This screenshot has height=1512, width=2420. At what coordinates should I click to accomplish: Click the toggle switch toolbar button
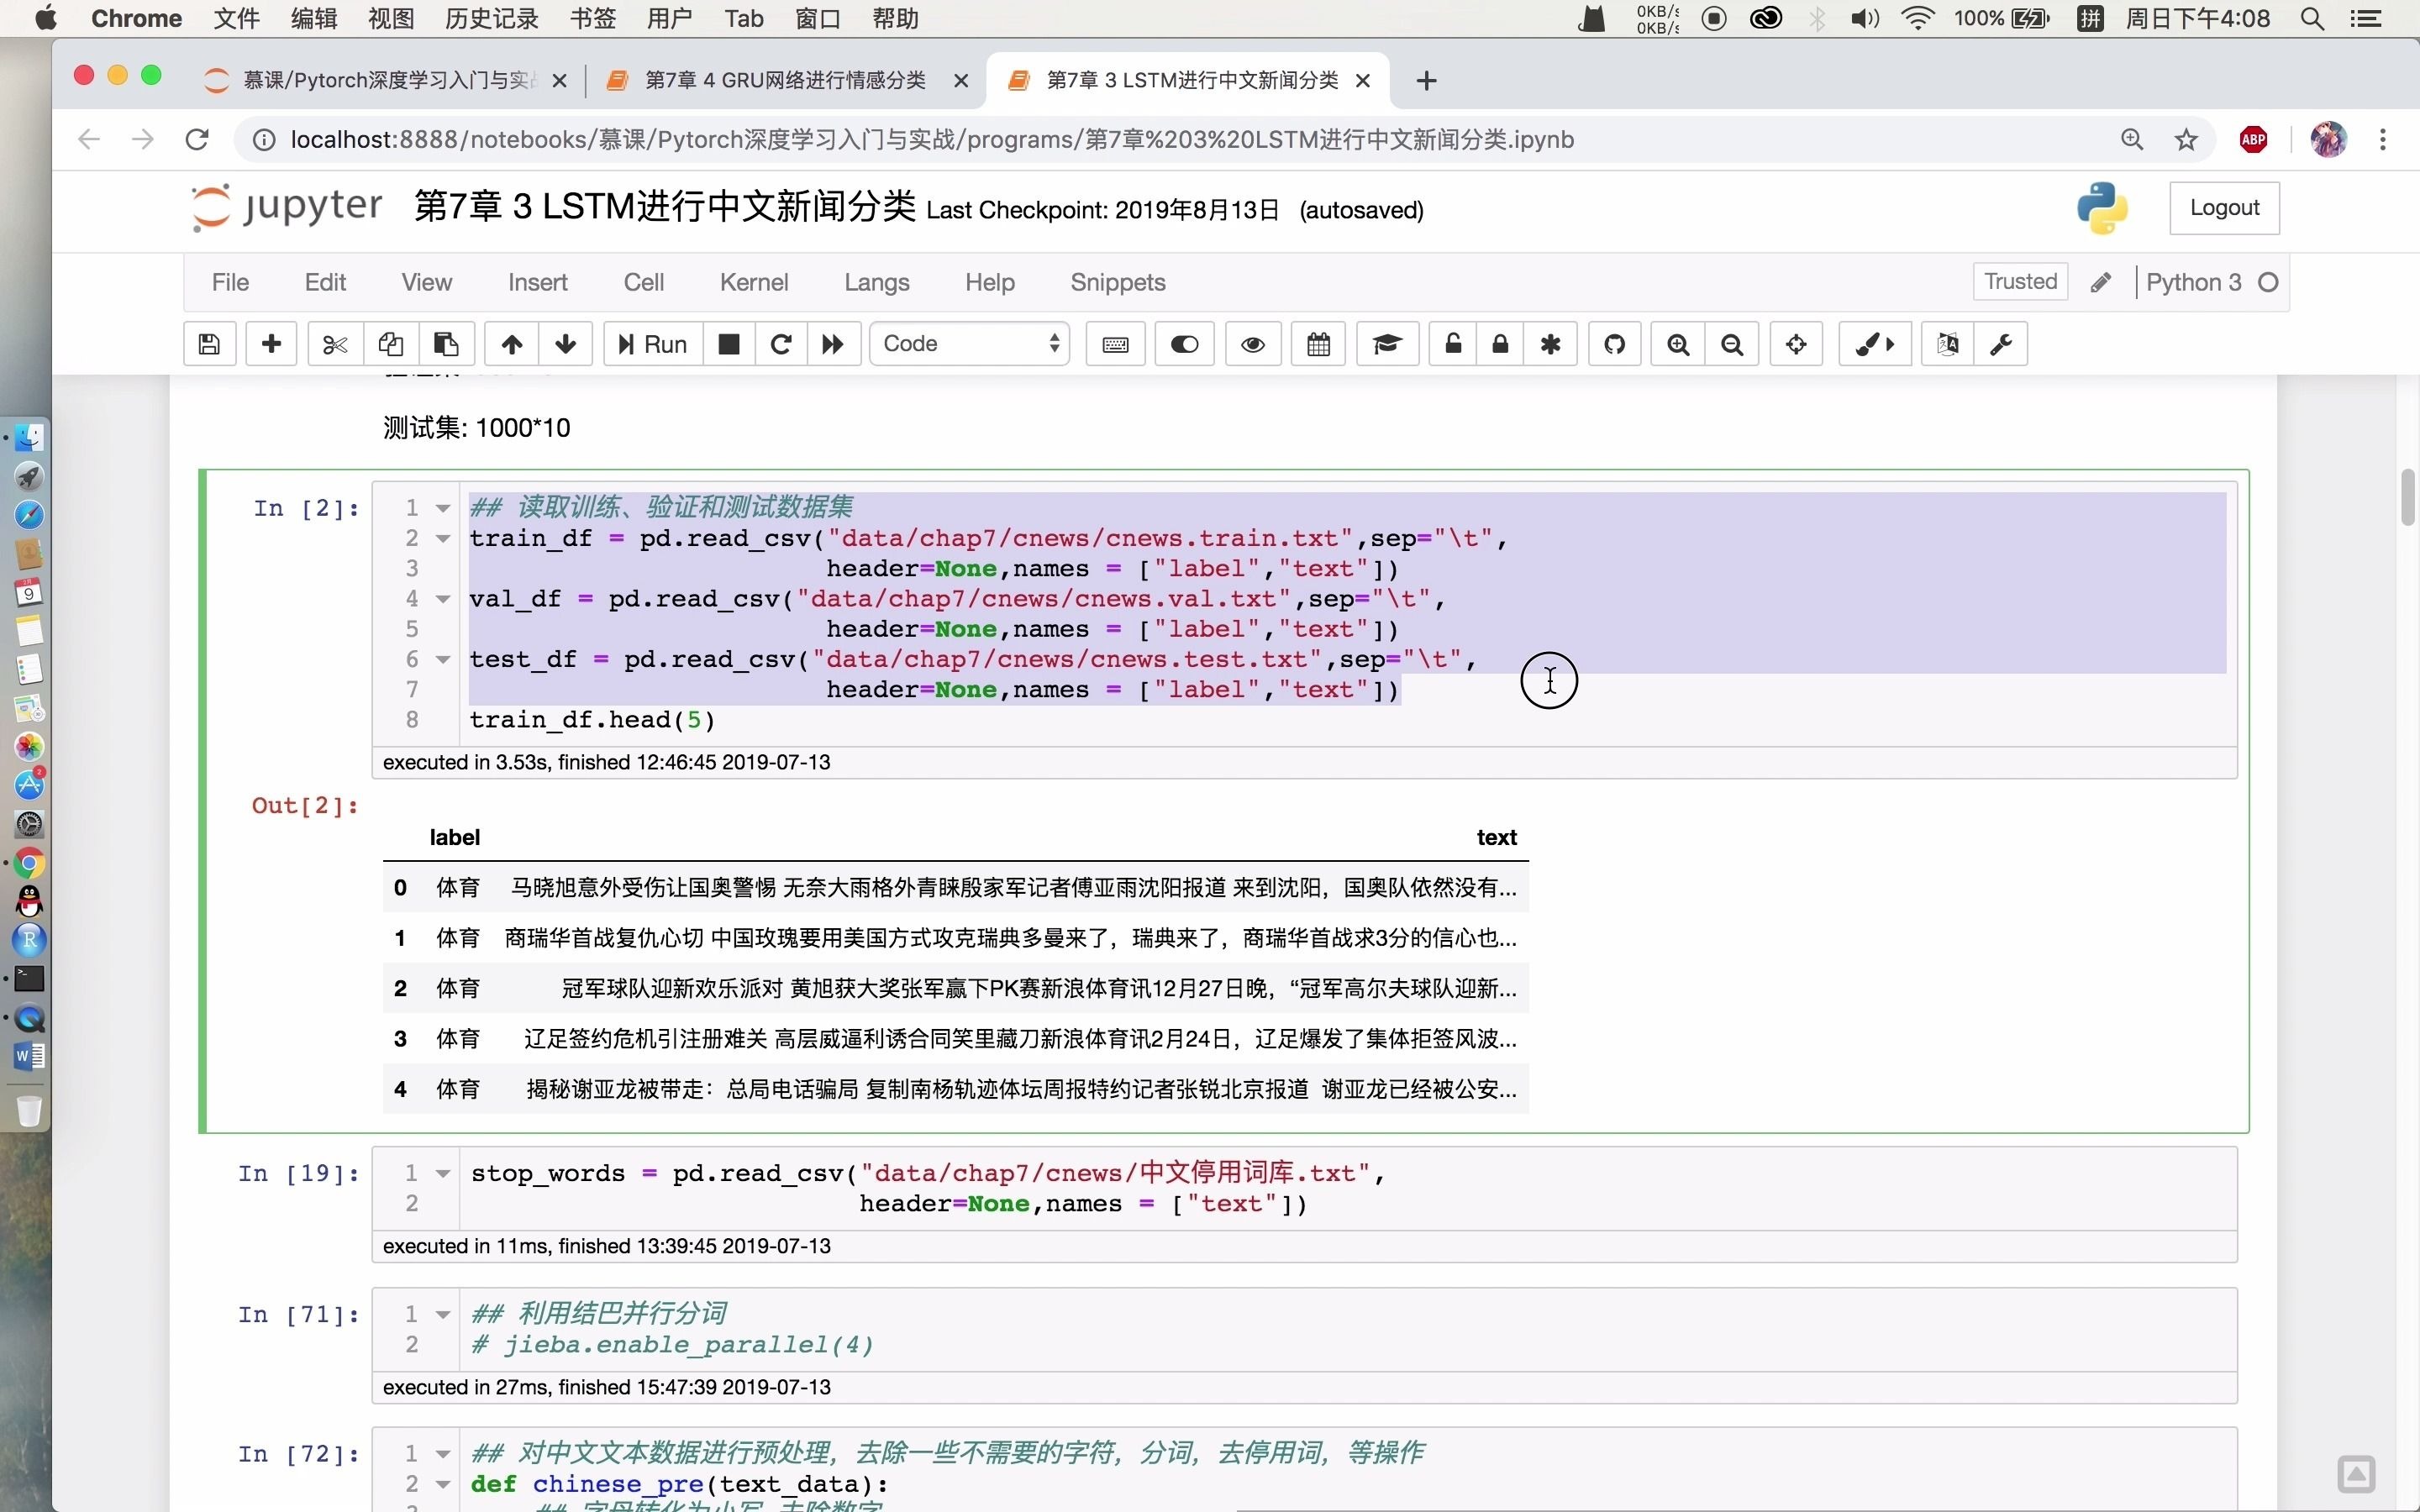click(x=1184, y=344)
